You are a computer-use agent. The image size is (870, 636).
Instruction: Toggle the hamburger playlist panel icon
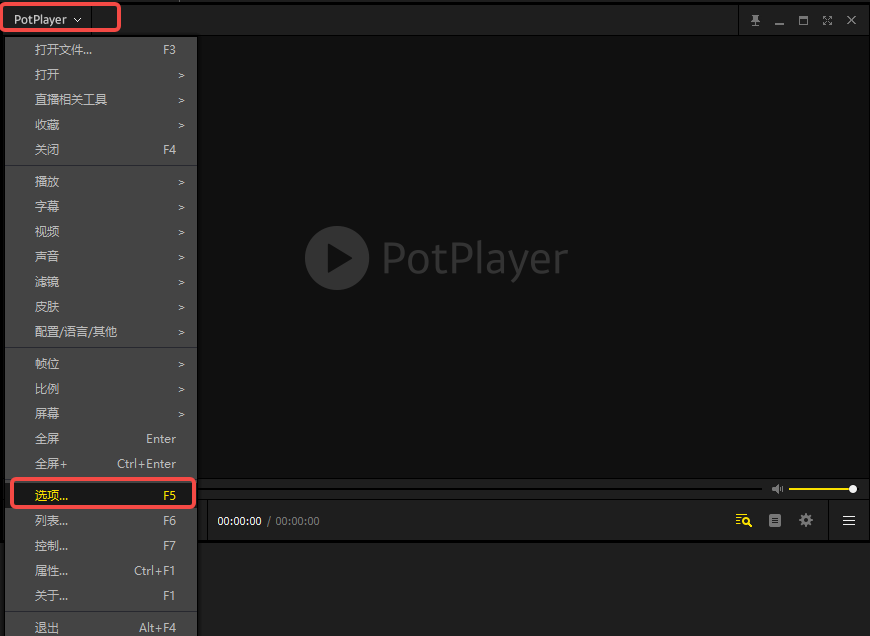tap(849, 521)
